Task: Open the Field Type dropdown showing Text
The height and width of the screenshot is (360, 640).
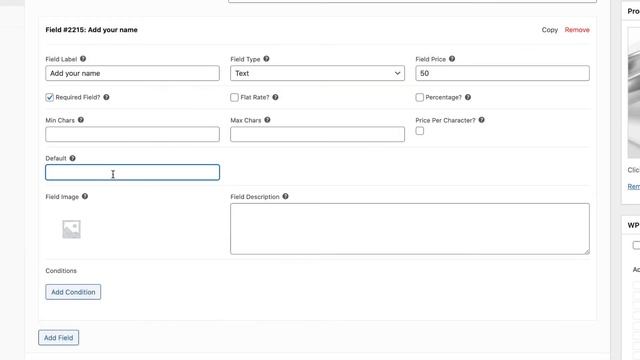Action: coord(317,73)
